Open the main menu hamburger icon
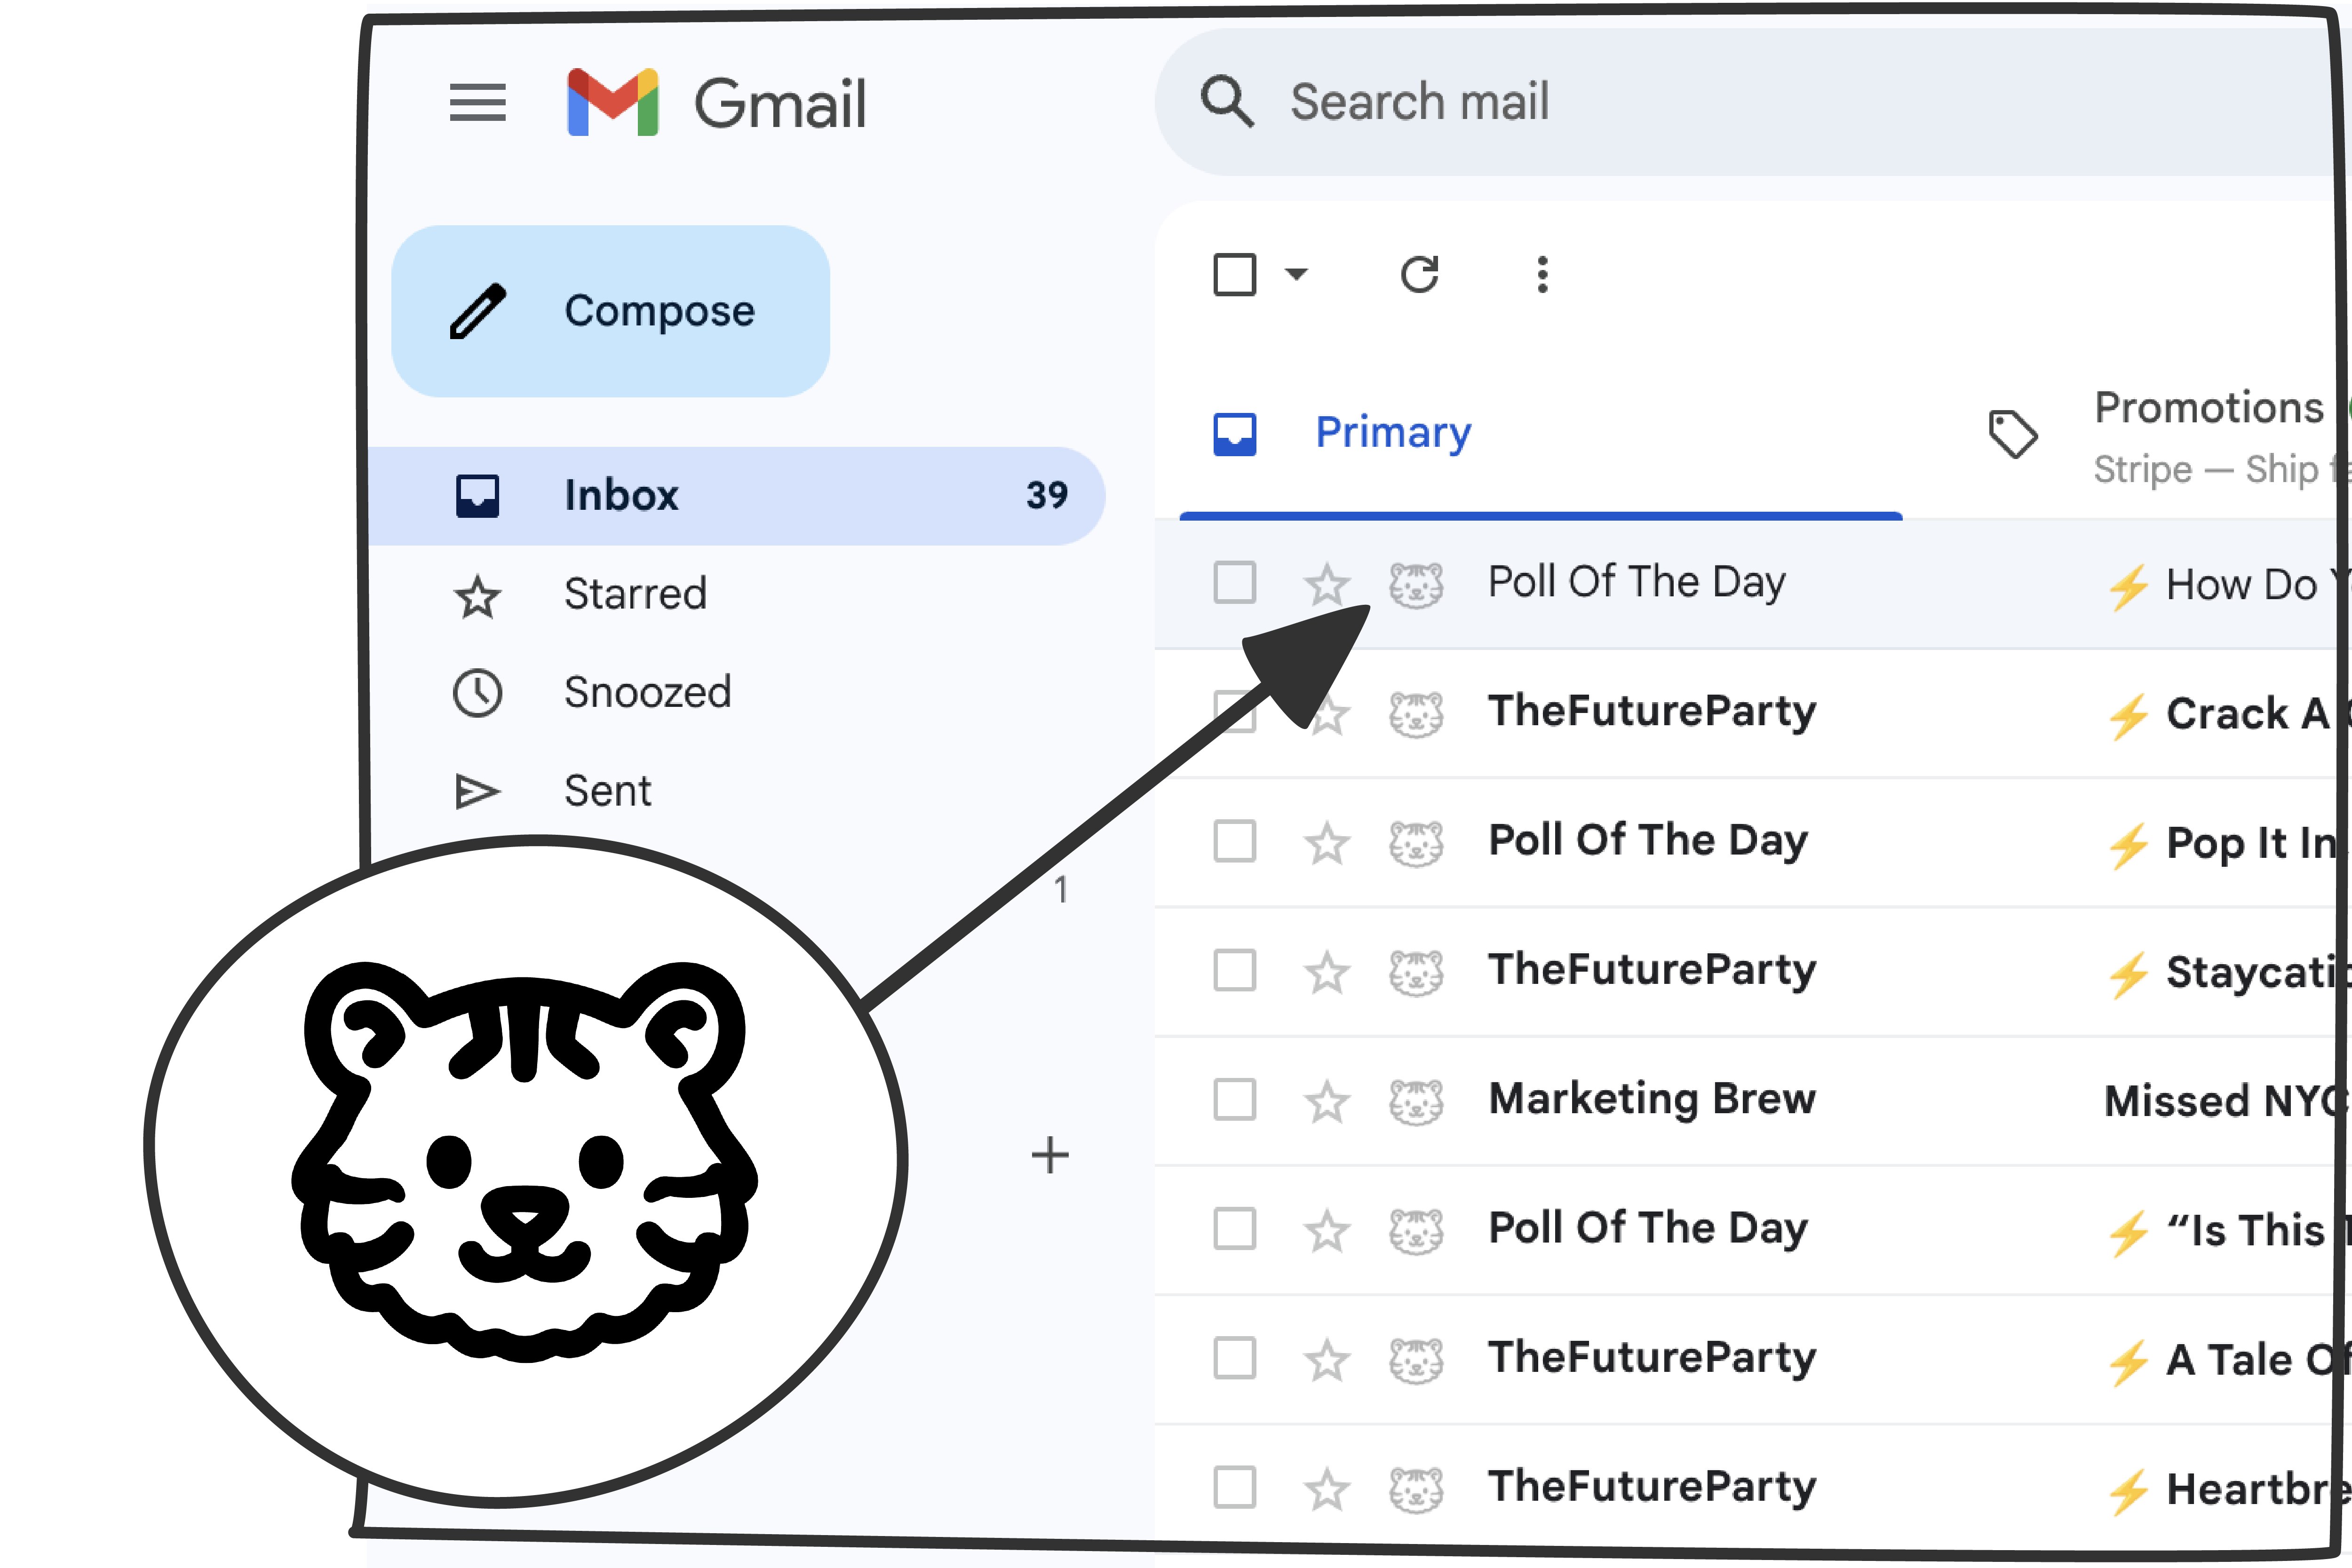This screenshot has height=1568, width=2352. (x=477, y=102)
